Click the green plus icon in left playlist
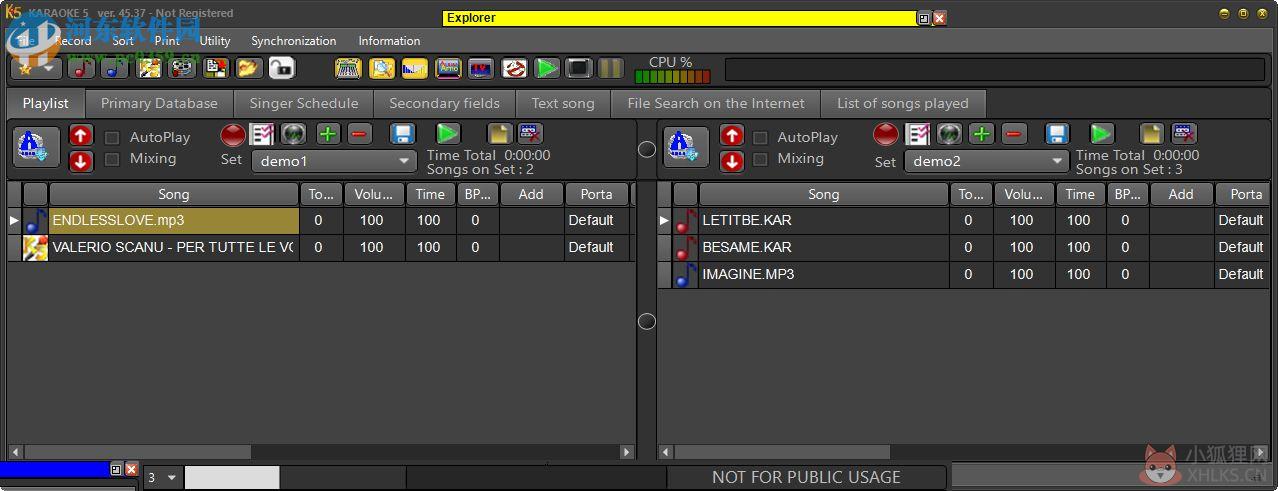Image resolution: width=1278 pixels, height=491 pixels. click(328, 134)
